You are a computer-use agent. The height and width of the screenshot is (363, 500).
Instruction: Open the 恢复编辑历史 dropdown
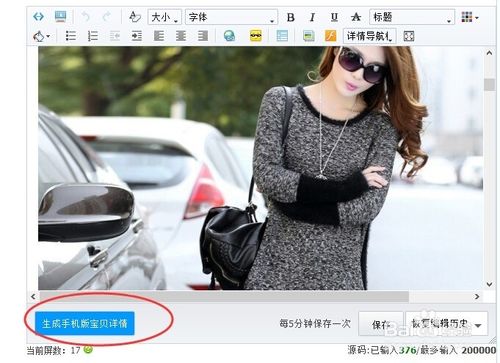tap(446, 324)
